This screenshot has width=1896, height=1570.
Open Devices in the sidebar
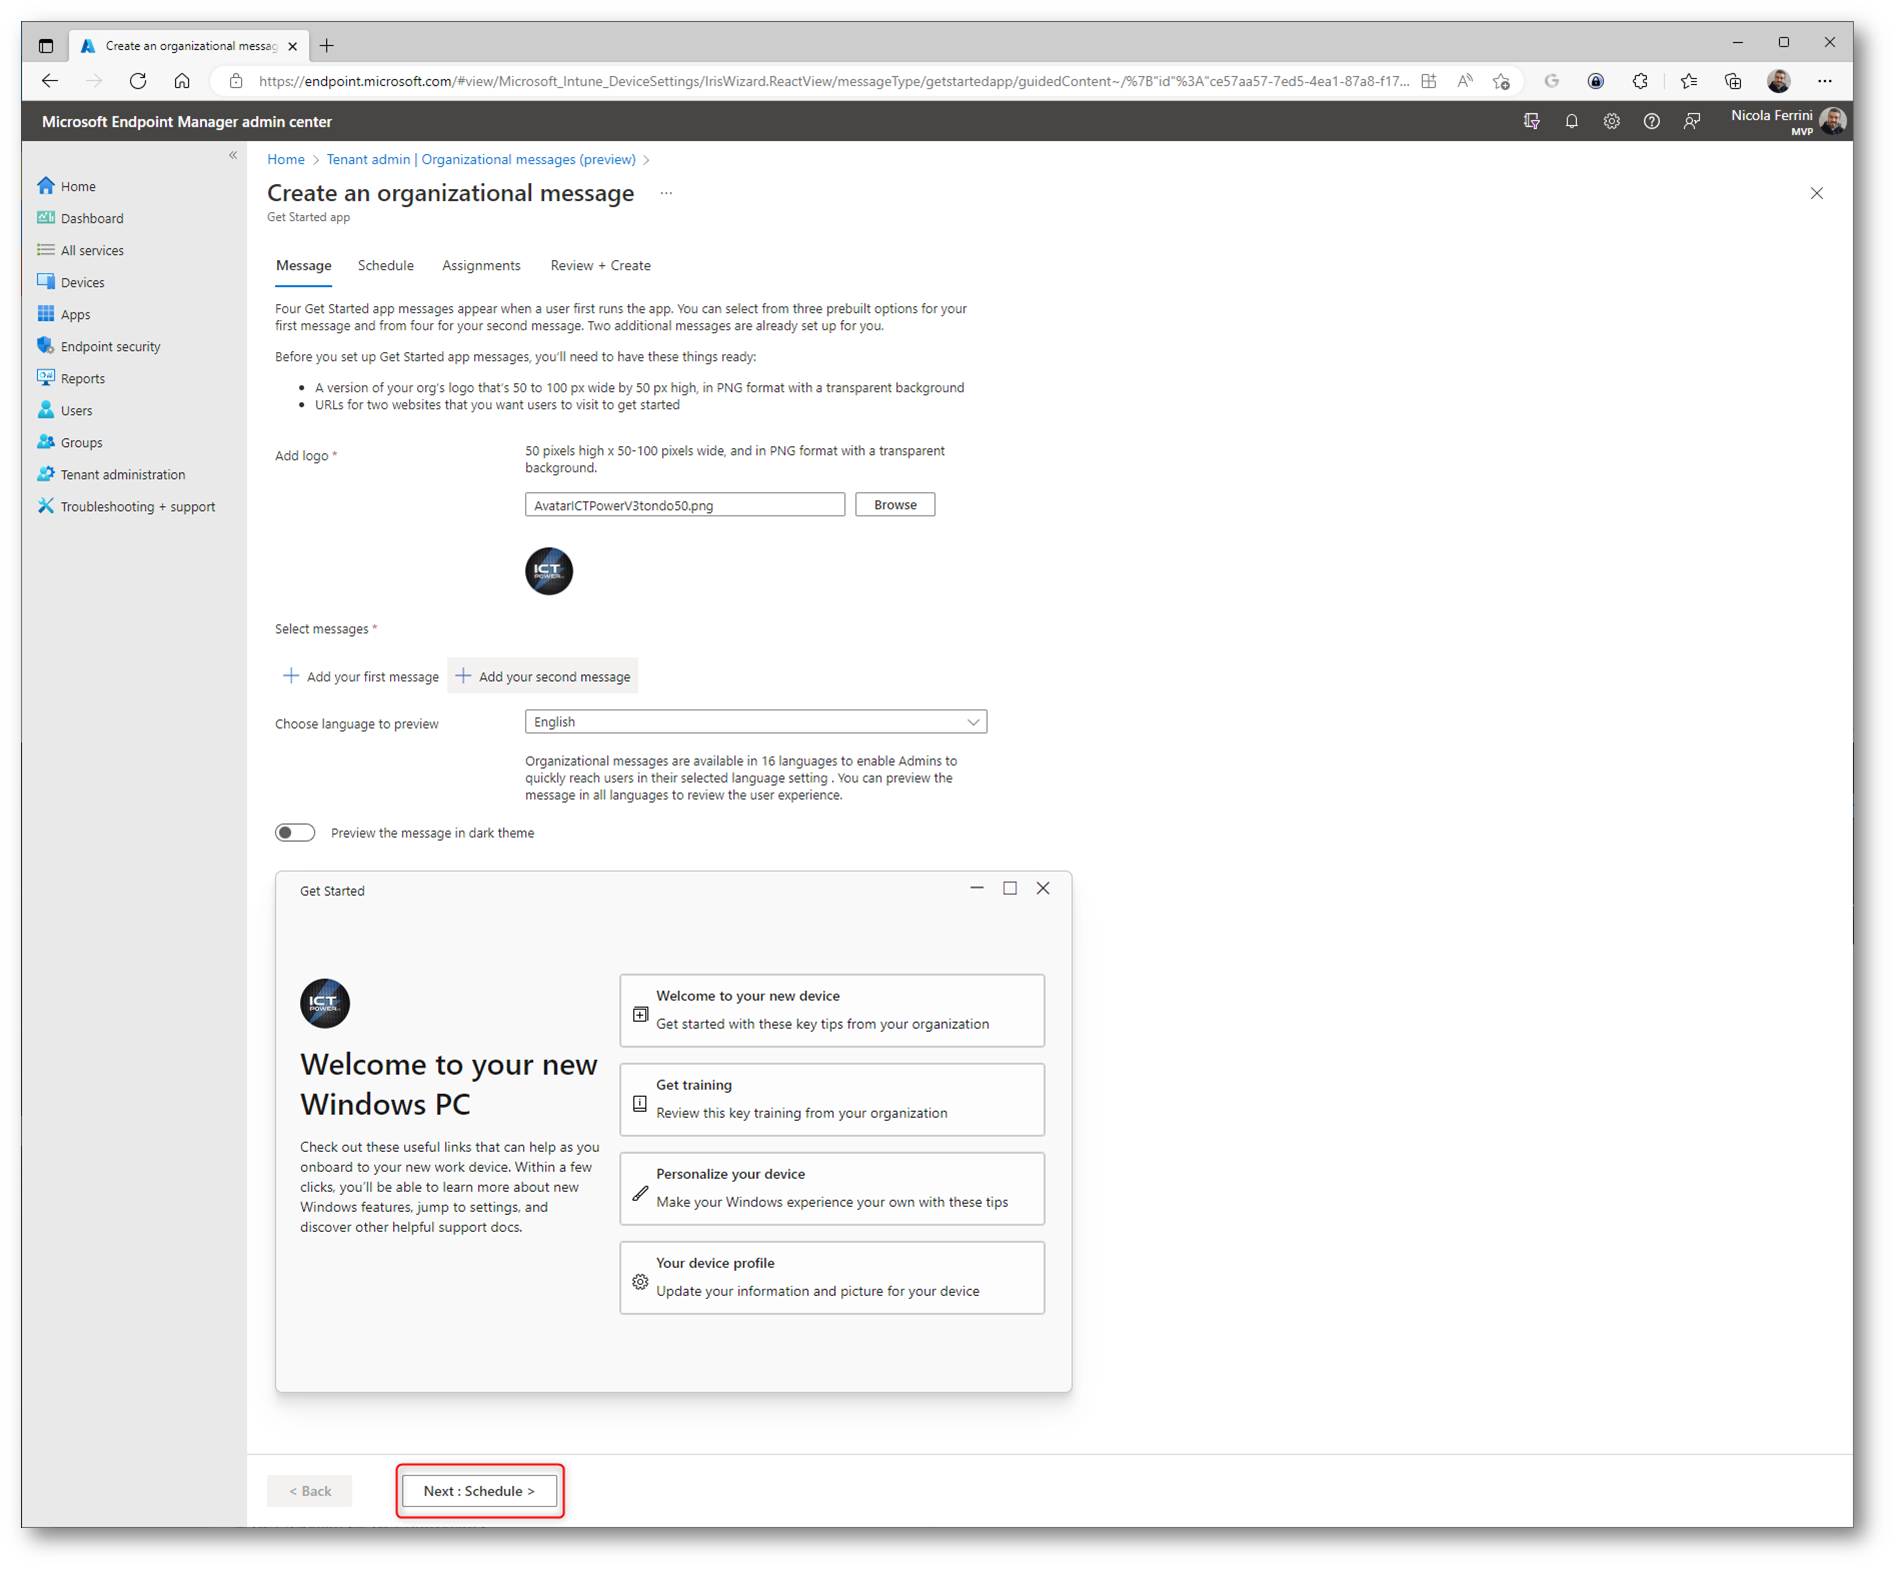pos(70,282)
